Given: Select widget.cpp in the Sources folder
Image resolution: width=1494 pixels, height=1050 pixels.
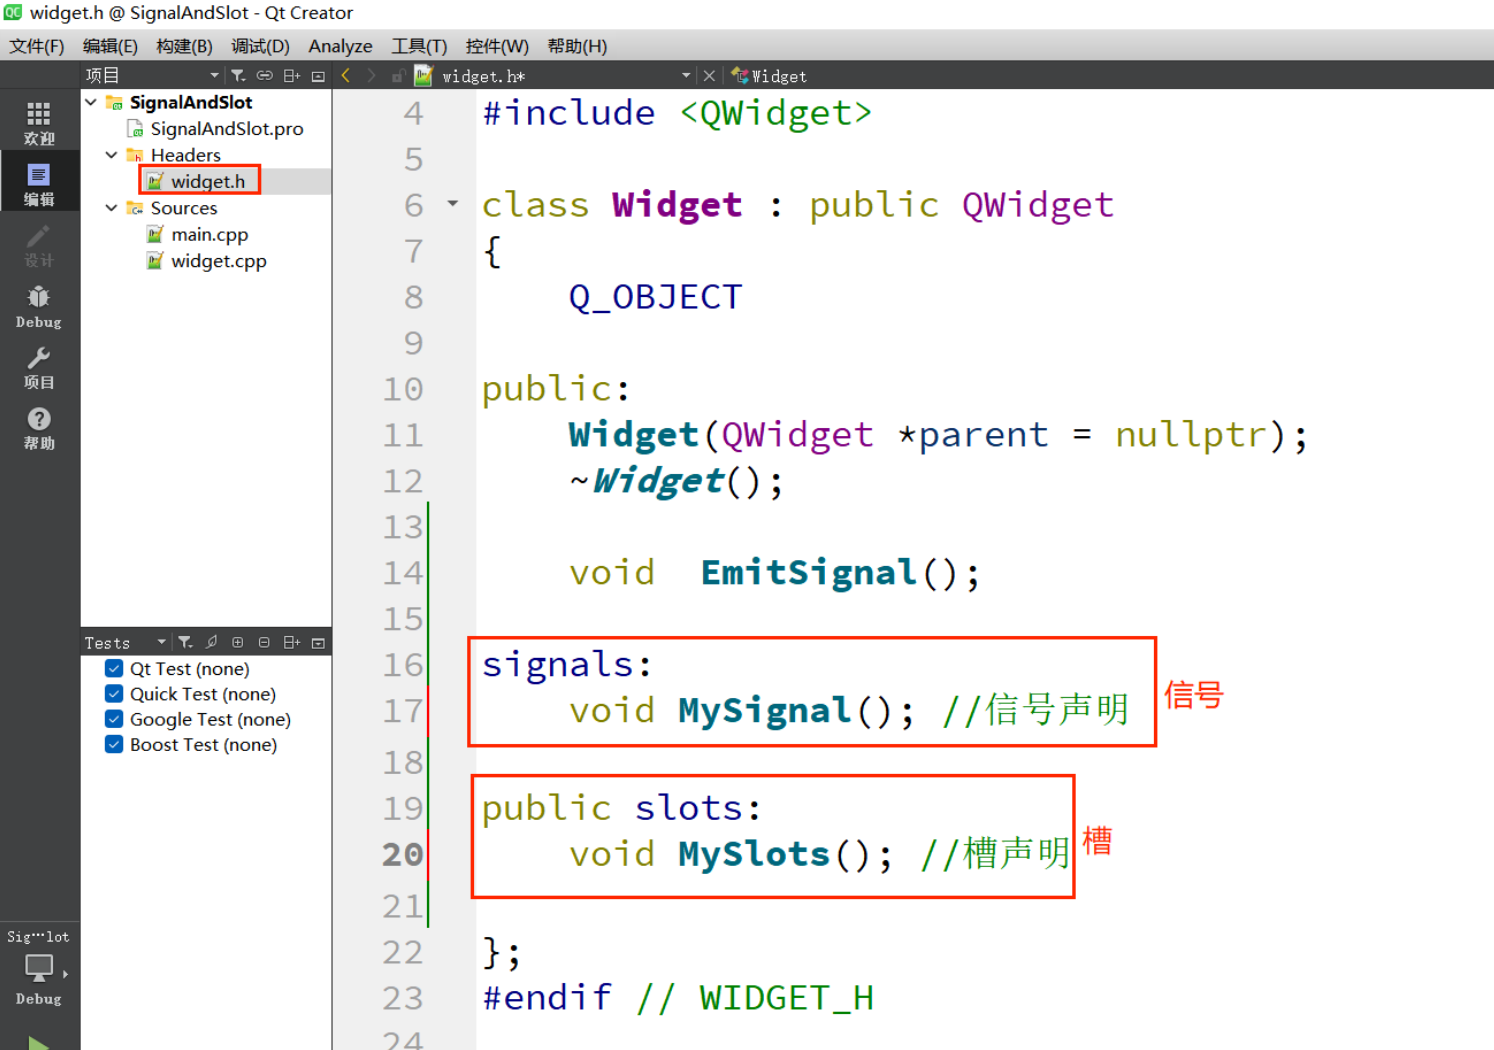Looking at the screenshot, I should 219,261.
